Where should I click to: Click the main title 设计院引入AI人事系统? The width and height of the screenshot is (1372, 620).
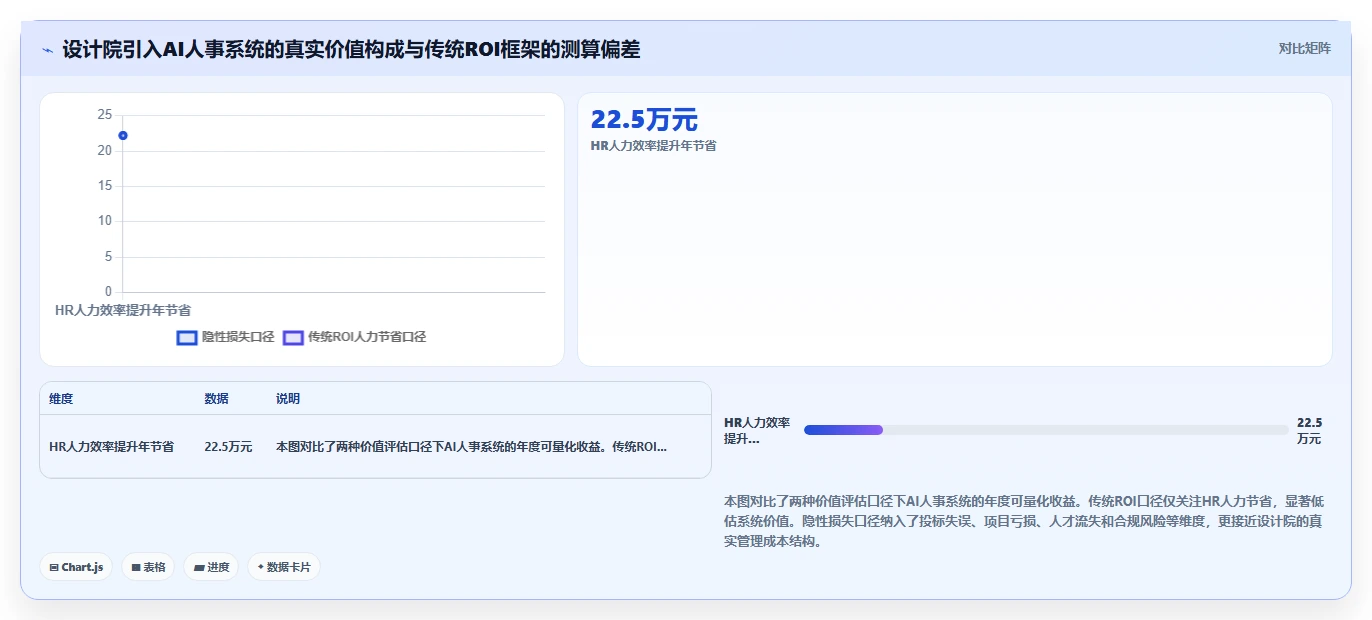coord(351,49)
